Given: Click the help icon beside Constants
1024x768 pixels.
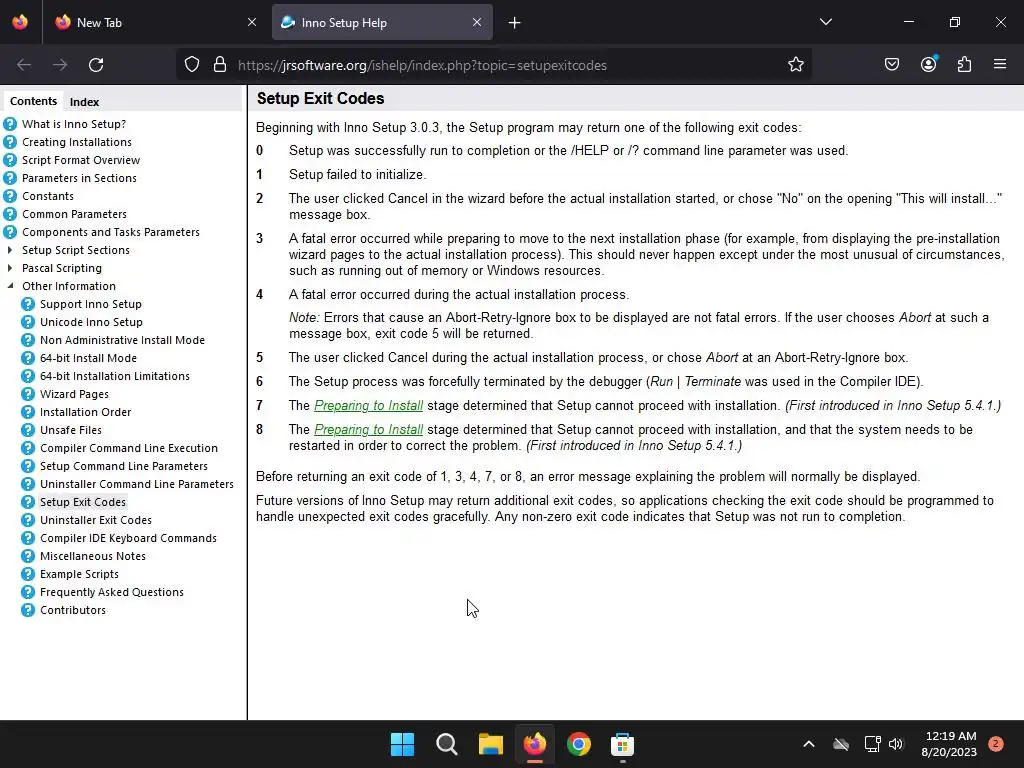Looking at the screenshot, I should 10,196.
